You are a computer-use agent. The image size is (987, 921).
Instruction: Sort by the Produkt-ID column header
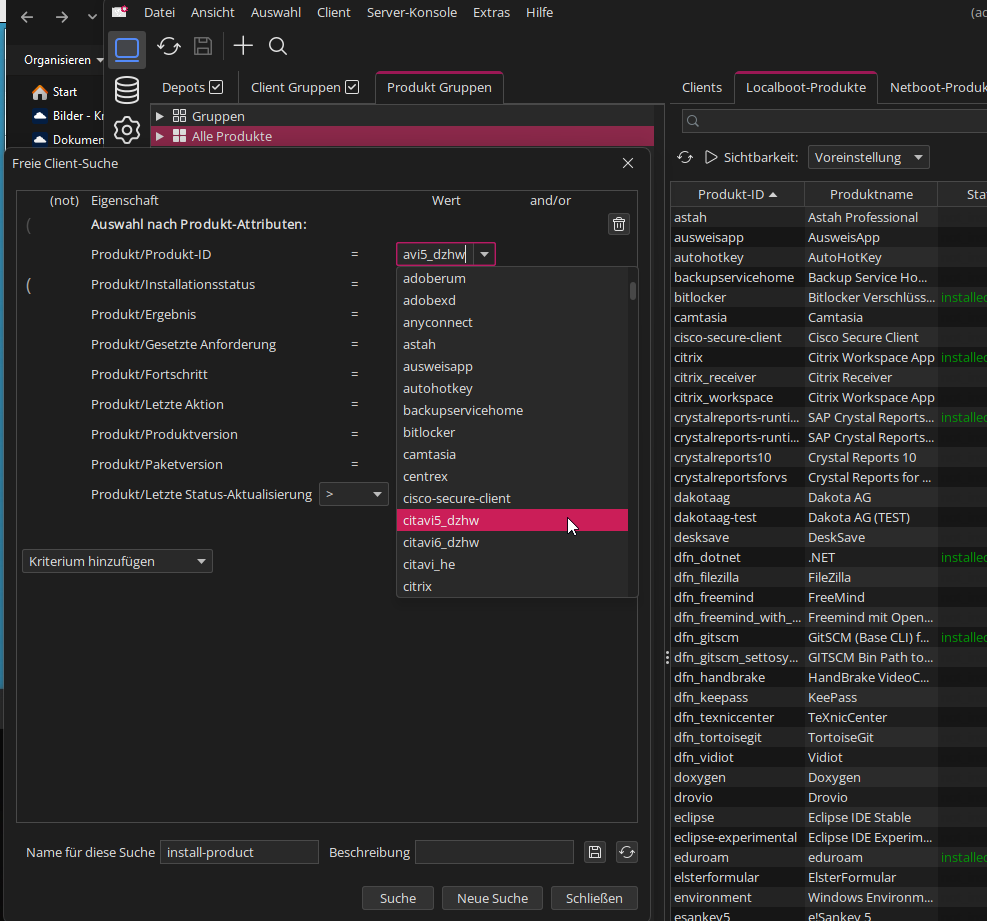click(737, 195)
